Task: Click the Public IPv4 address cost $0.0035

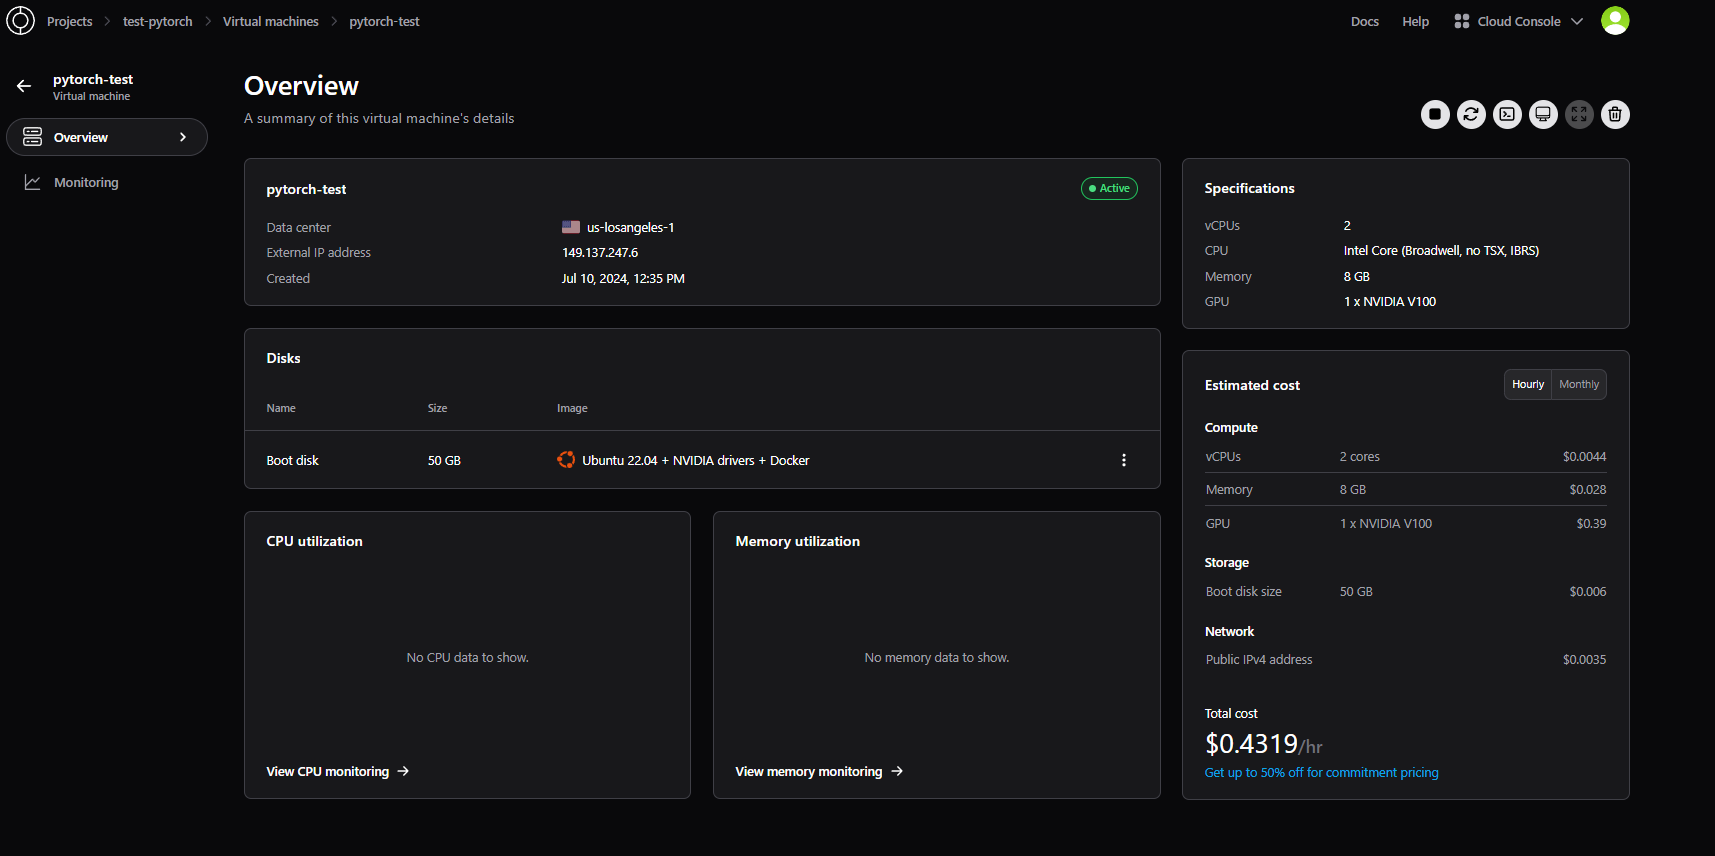Action: 1585,659
